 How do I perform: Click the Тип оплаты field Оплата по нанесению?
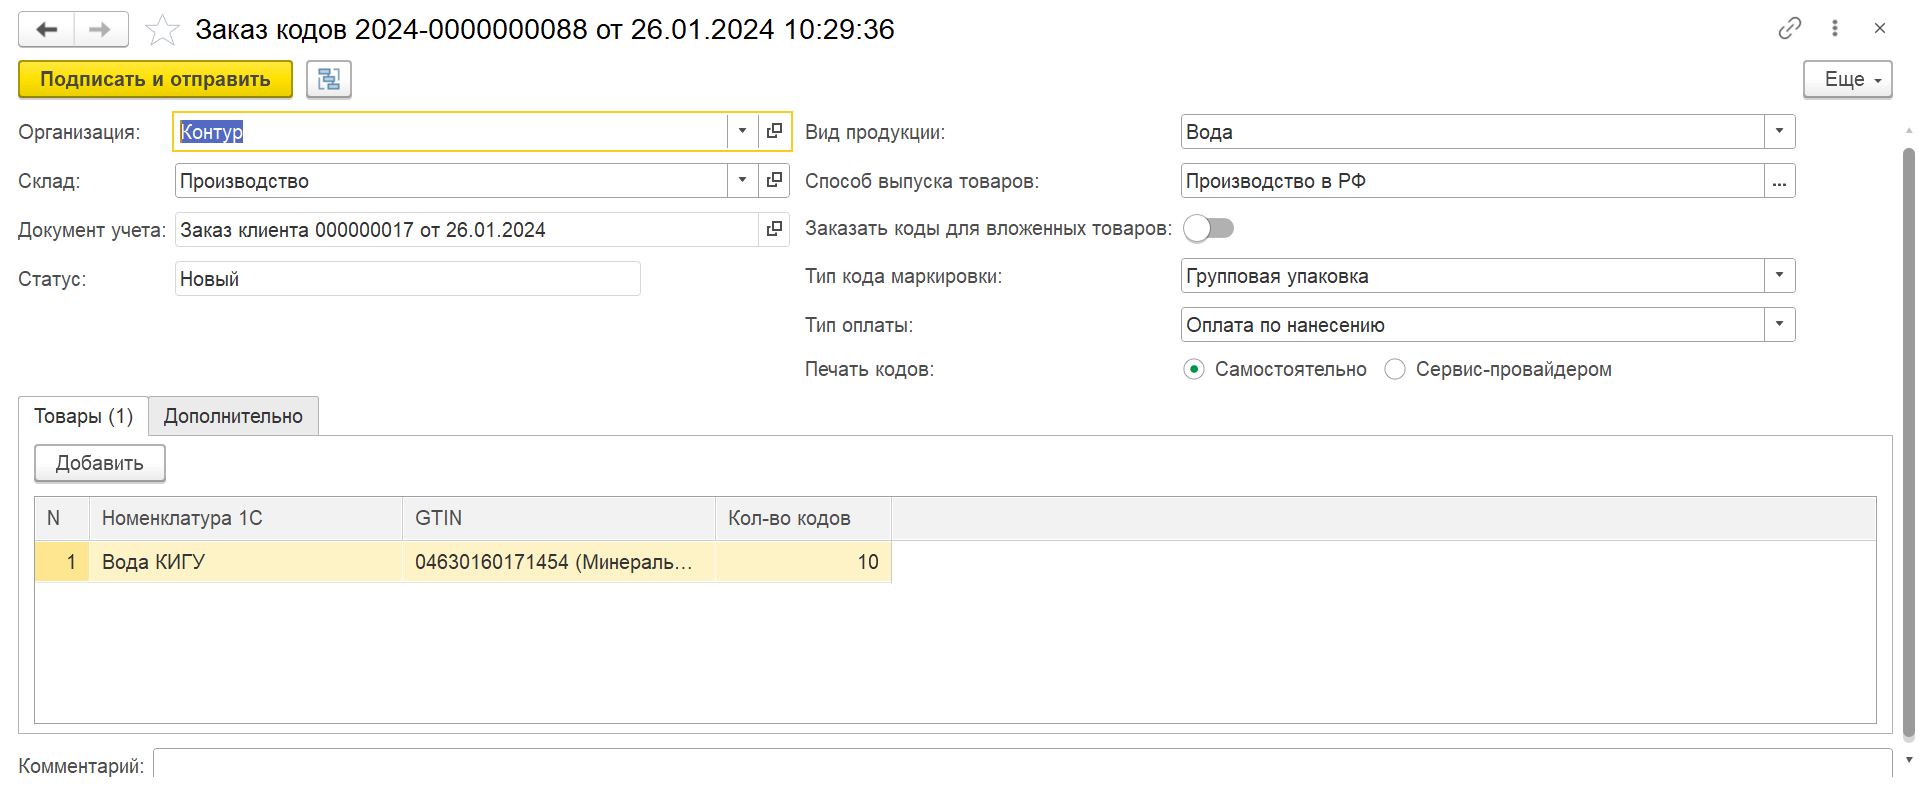(x=1472, y=324)
